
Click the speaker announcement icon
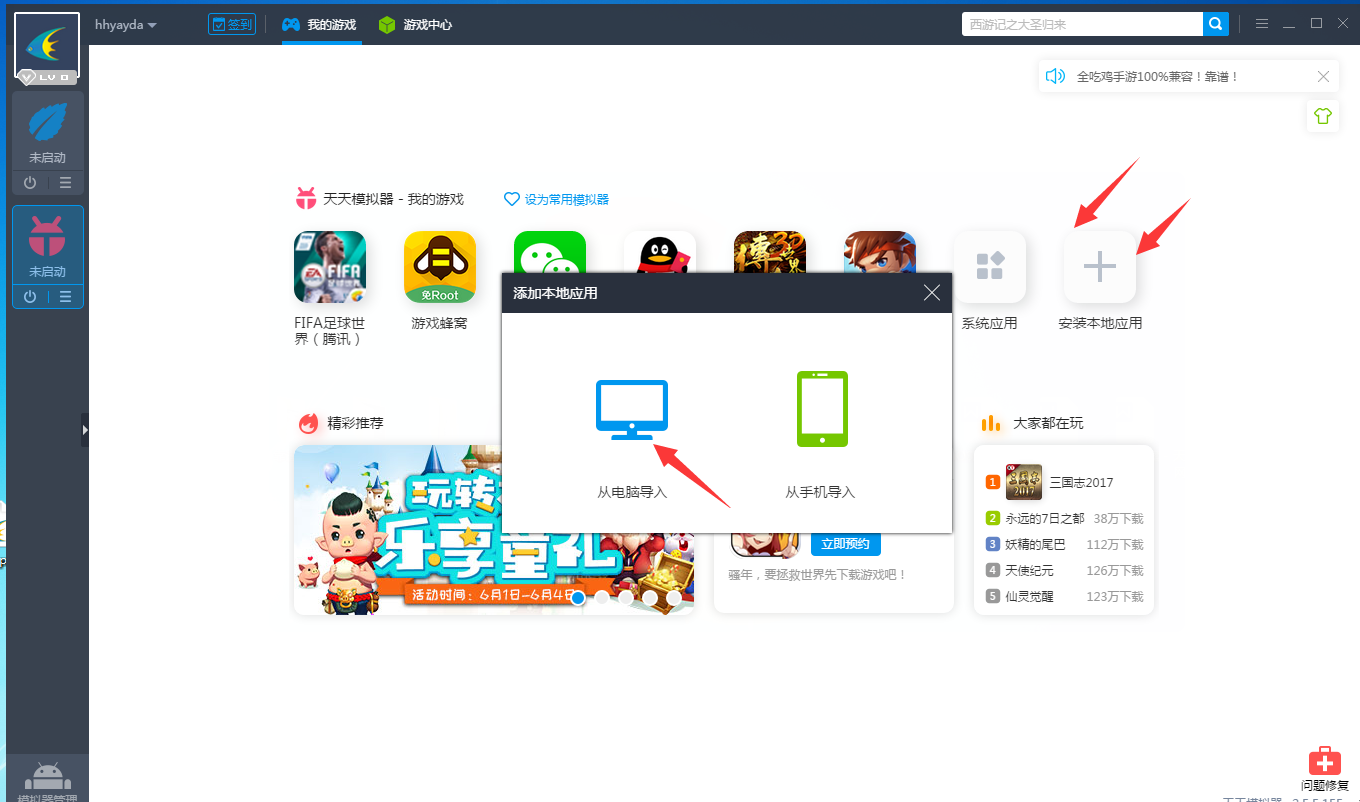1055,76
